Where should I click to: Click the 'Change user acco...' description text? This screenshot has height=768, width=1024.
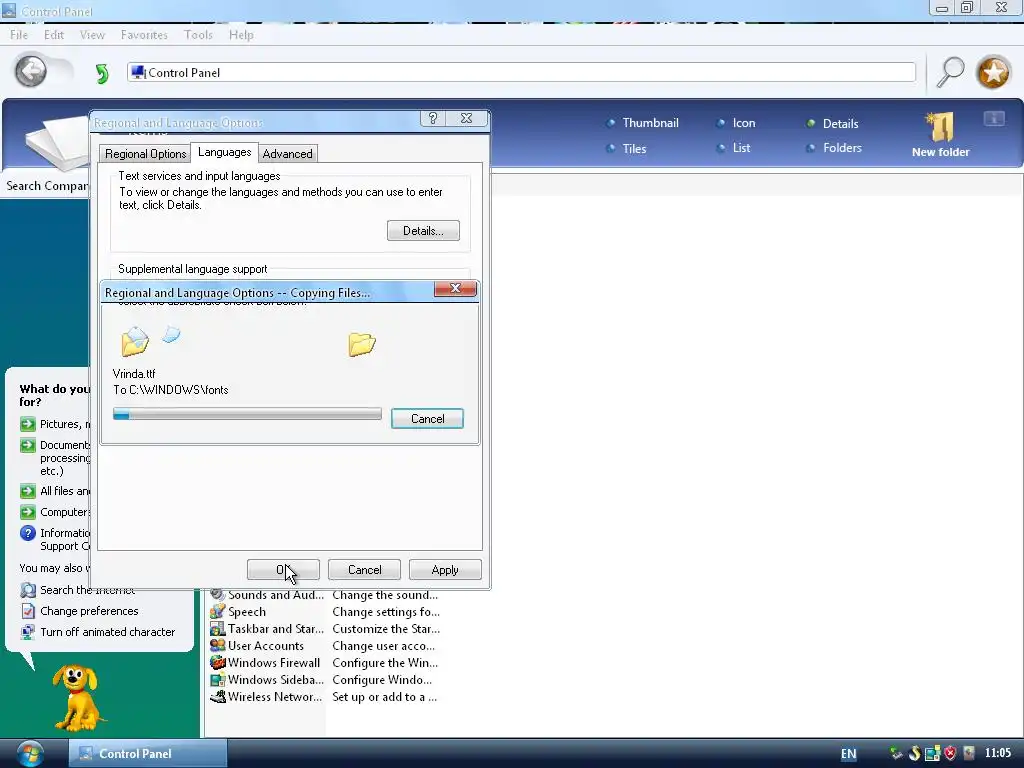(383, 646)
